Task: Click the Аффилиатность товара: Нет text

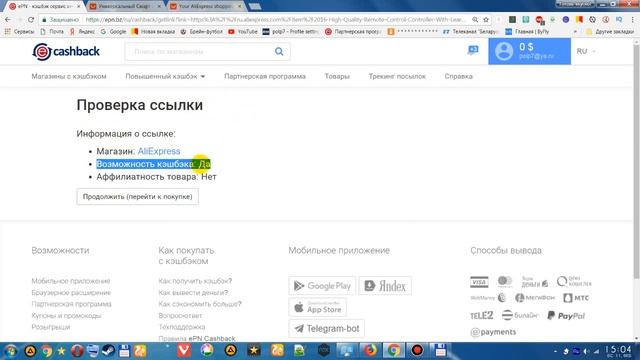Action: coord(156,177)
